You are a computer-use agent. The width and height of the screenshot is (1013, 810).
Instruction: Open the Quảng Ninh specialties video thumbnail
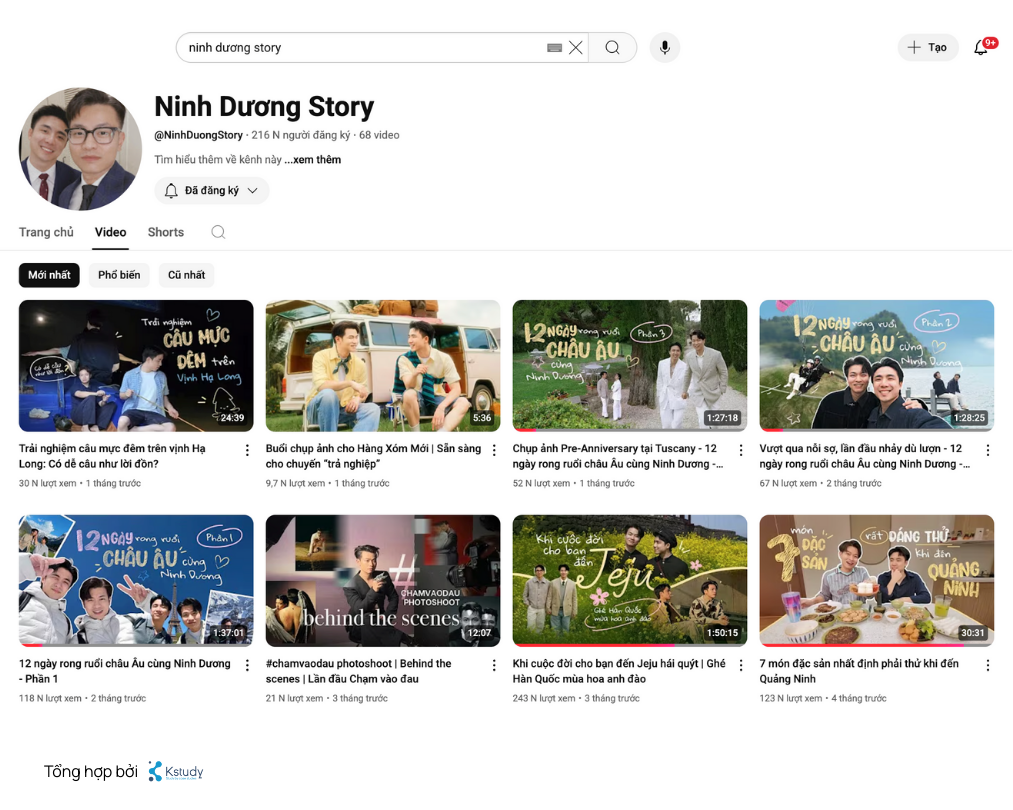876,580
